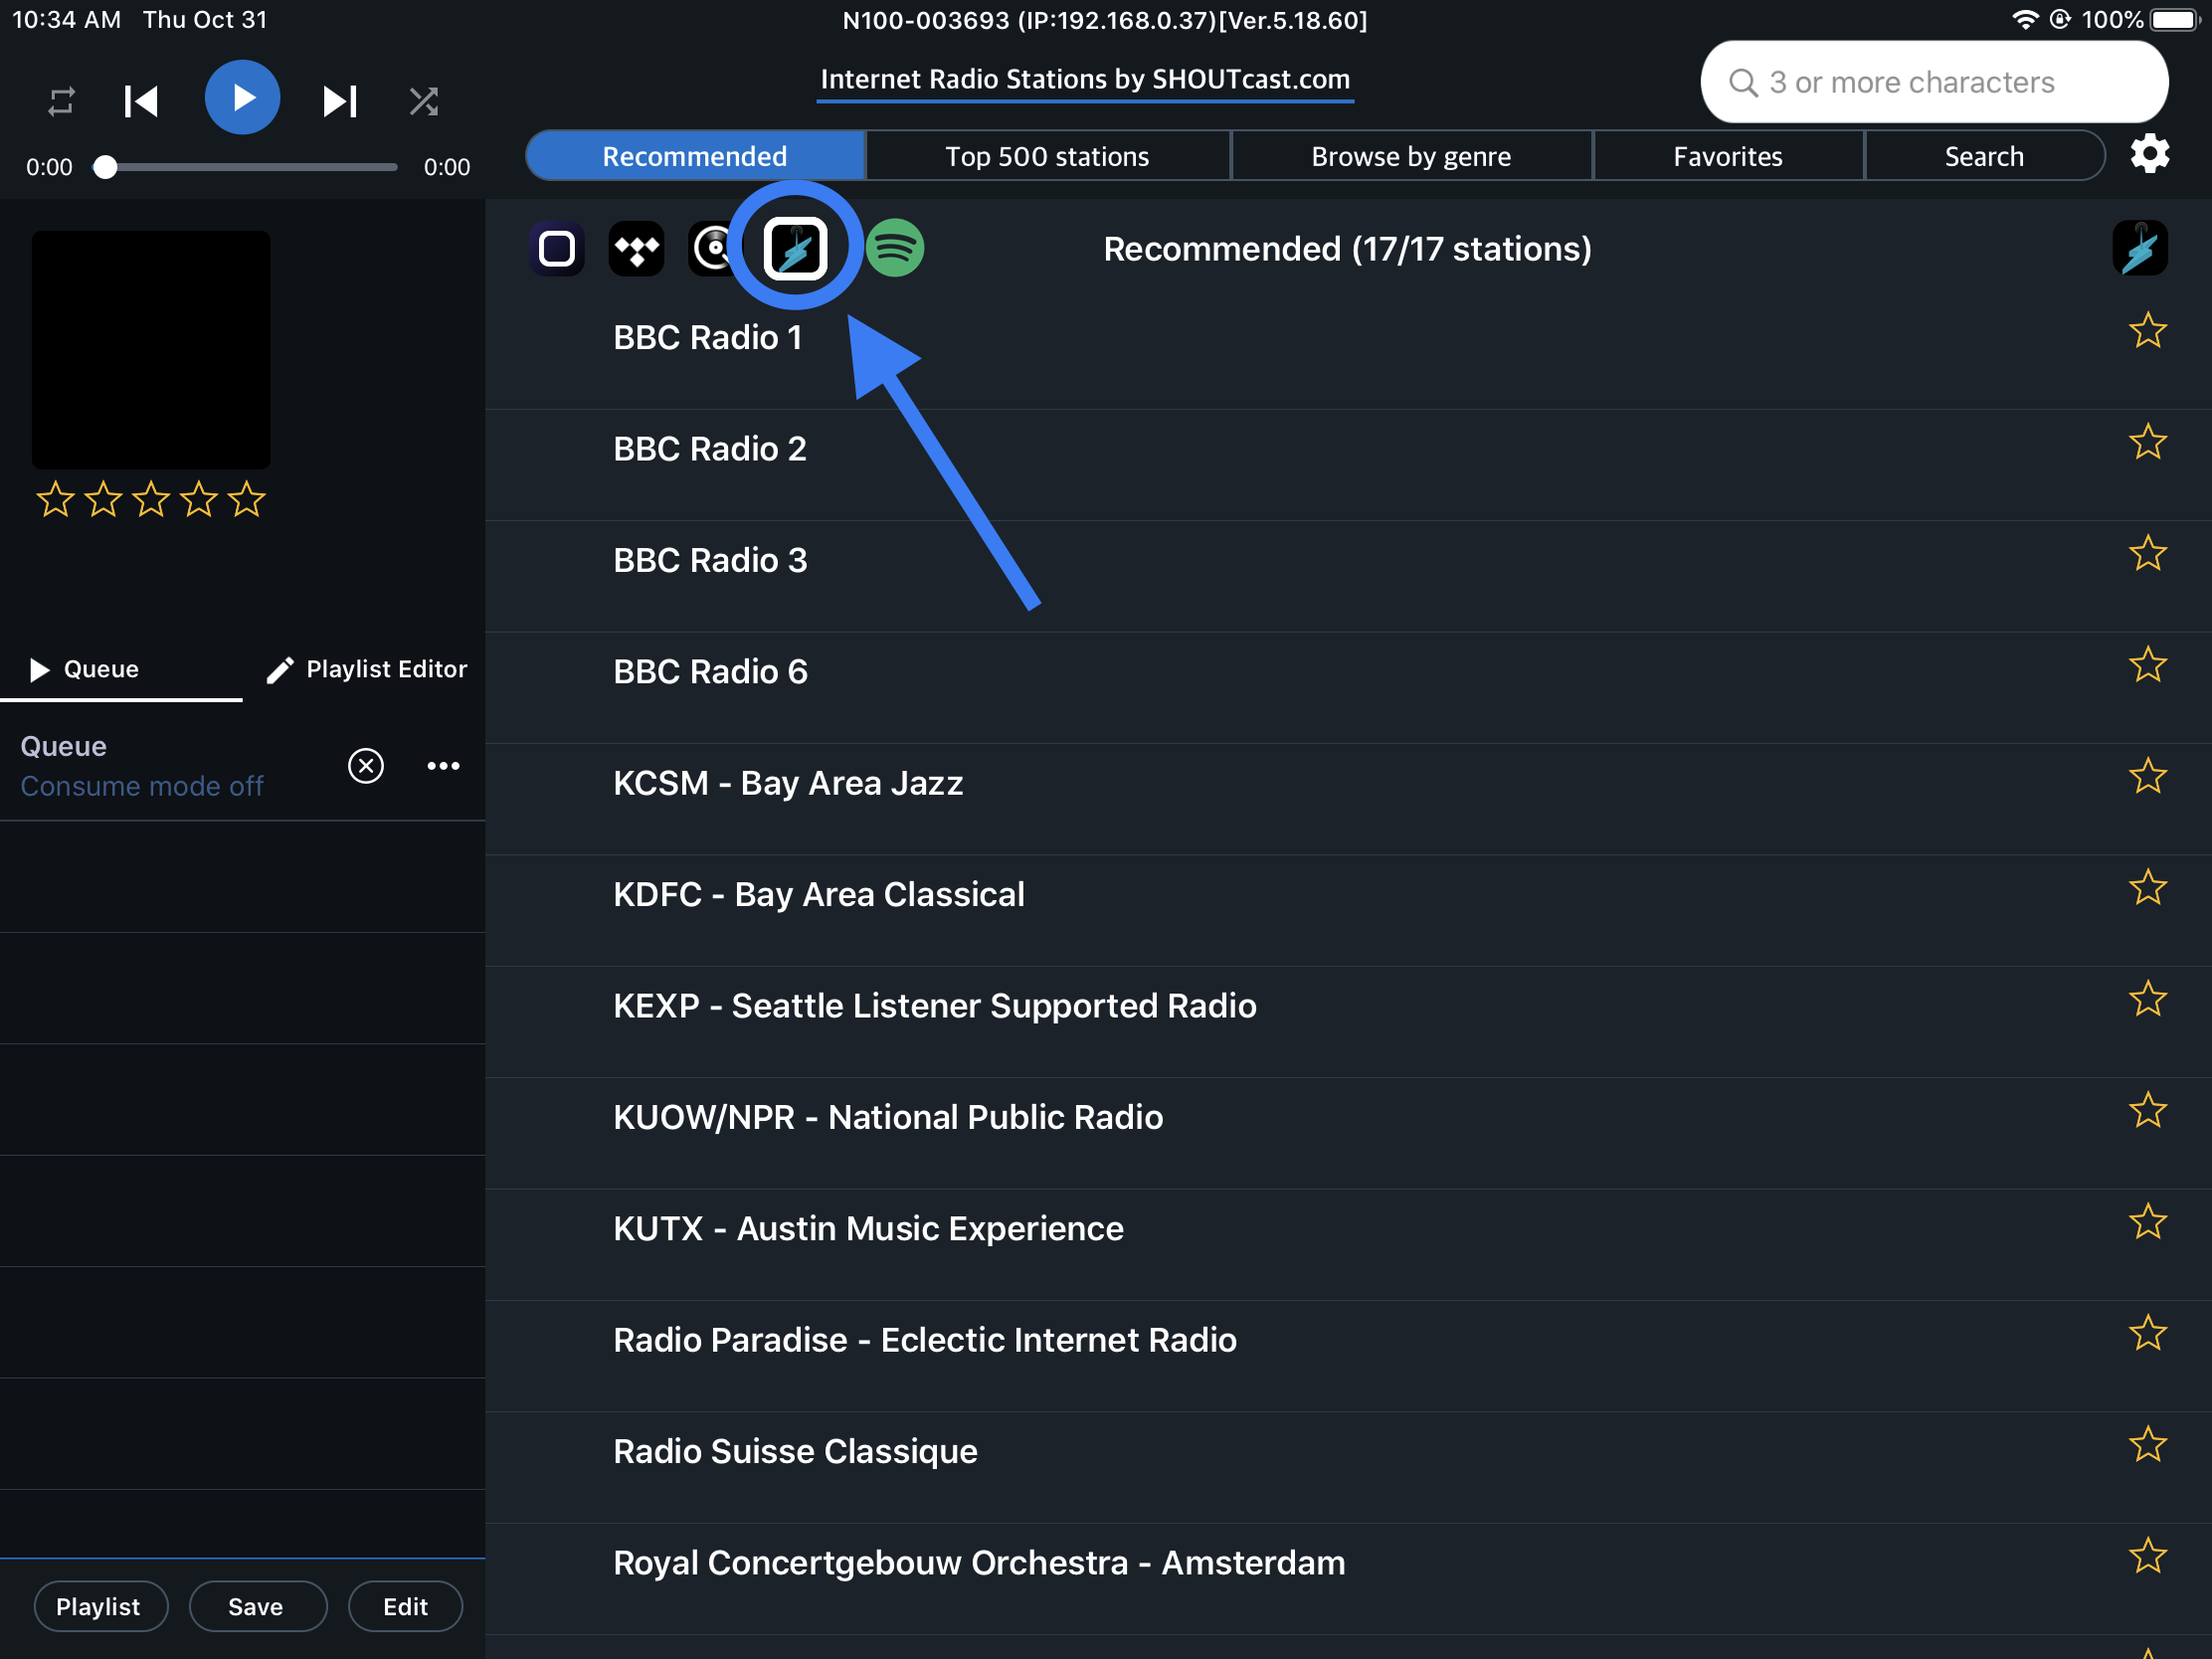Switch to the Queue tab
Image resolution: width=2212 pixels, height=1659 pixels.
coord(121,669)
